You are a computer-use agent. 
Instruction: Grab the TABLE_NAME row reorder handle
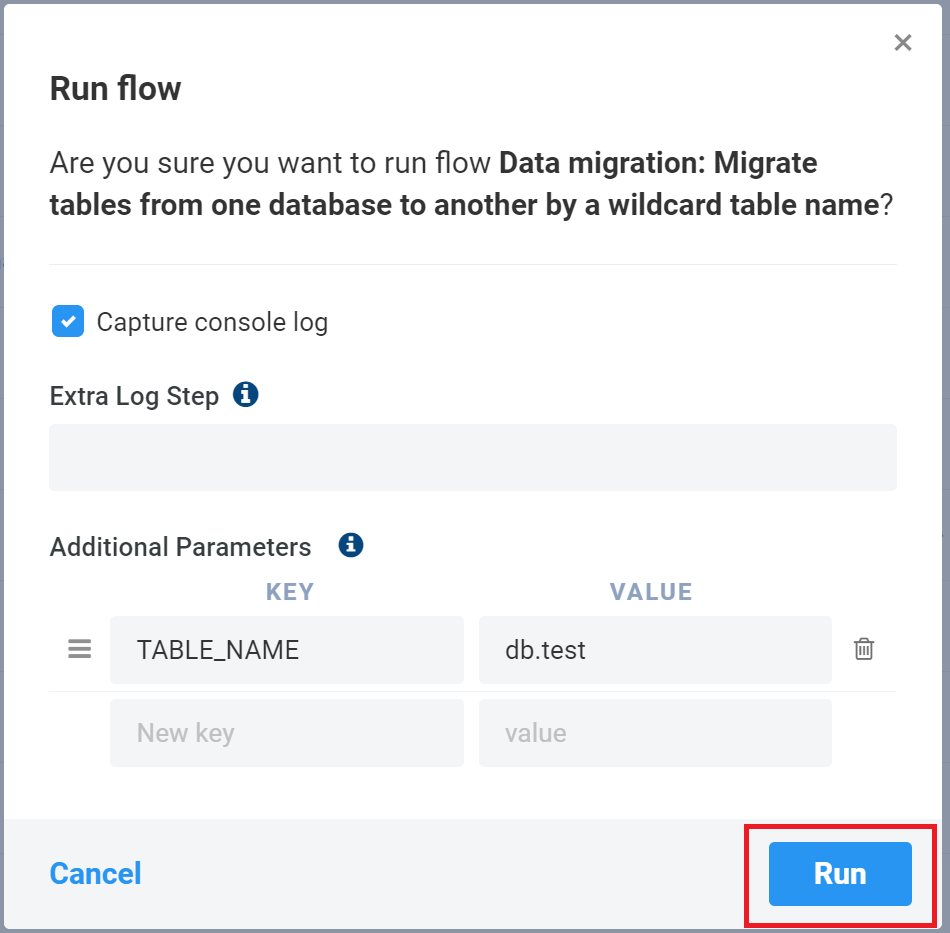(x=79, y=649)
